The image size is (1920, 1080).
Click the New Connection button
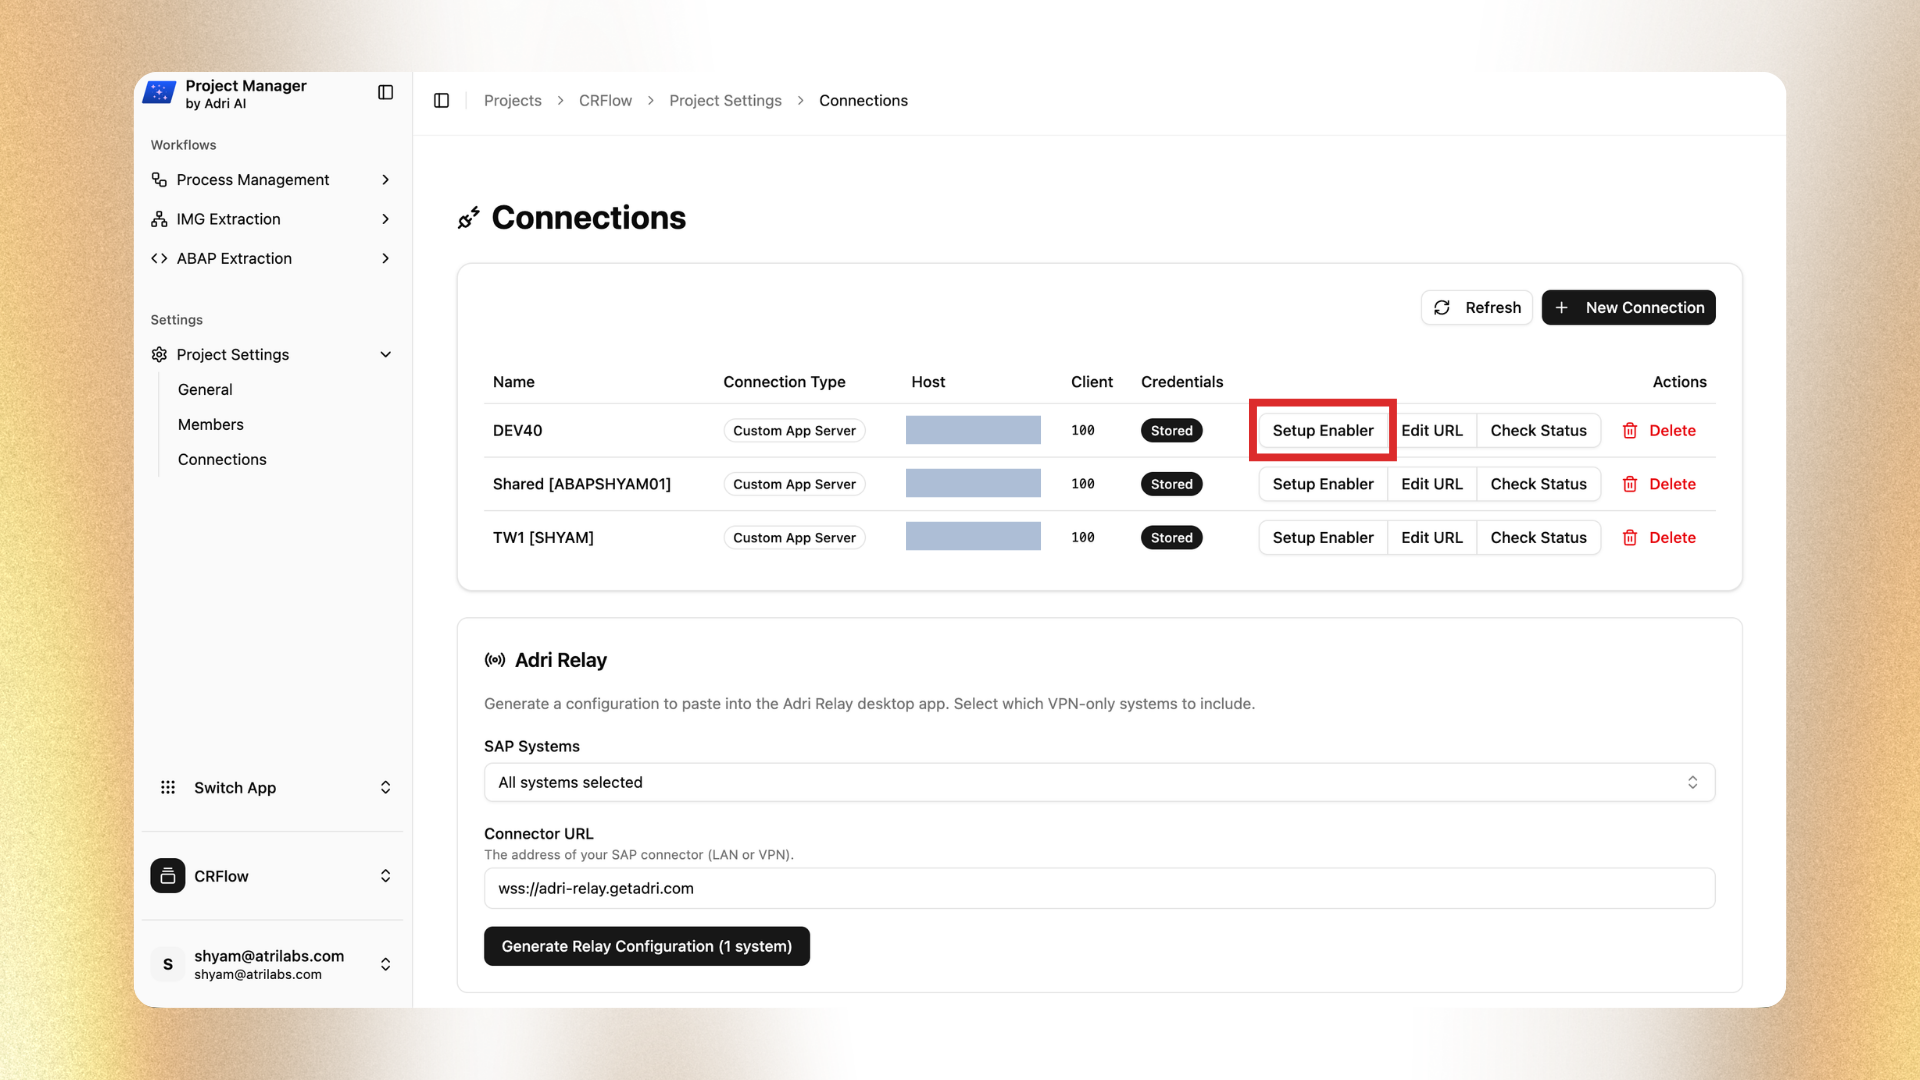1628,307
